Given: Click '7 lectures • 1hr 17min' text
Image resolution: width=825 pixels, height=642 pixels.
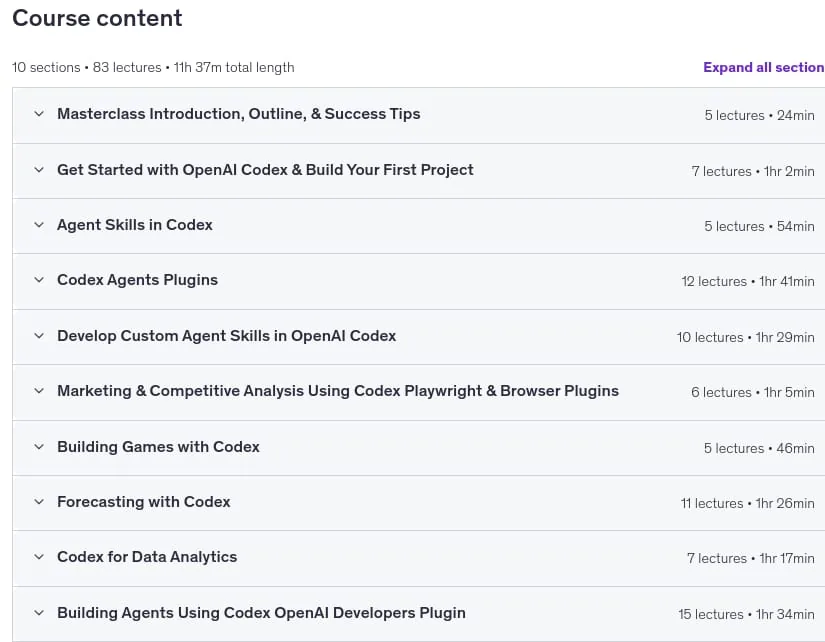Looking at the screenshot, I should click(751, 558).
